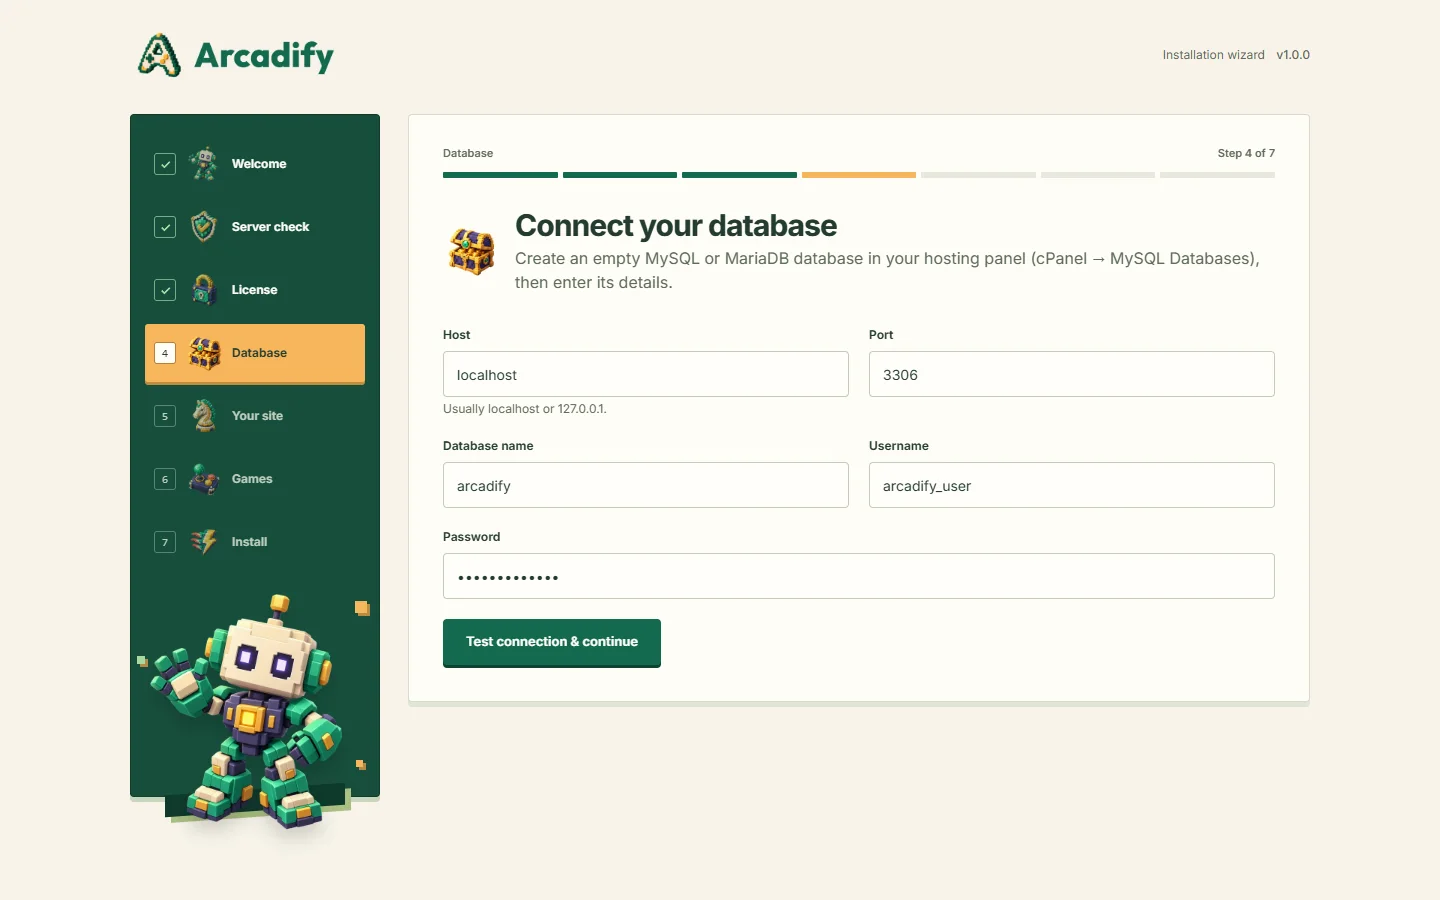Click the License step checkmark box

pos(165,290)
